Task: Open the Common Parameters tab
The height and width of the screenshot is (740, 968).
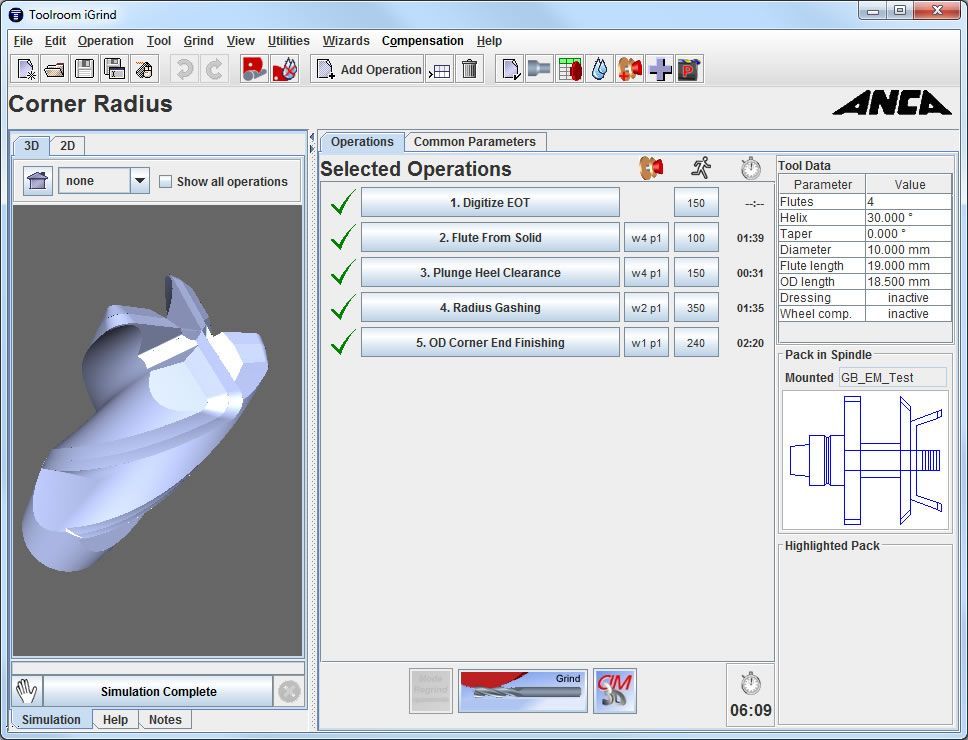Action: click(475, 141)
